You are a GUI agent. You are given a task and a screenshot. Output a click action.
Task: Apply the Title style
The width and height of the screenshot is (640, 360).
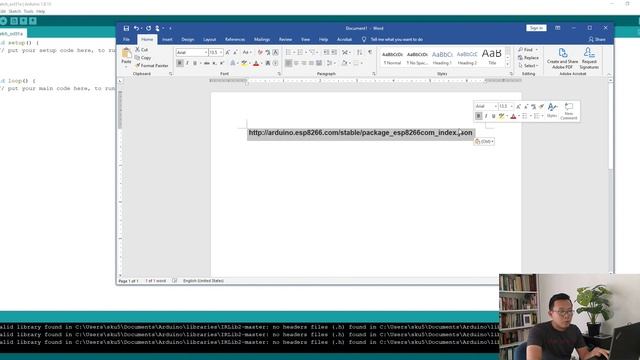(x=492, y=57)
